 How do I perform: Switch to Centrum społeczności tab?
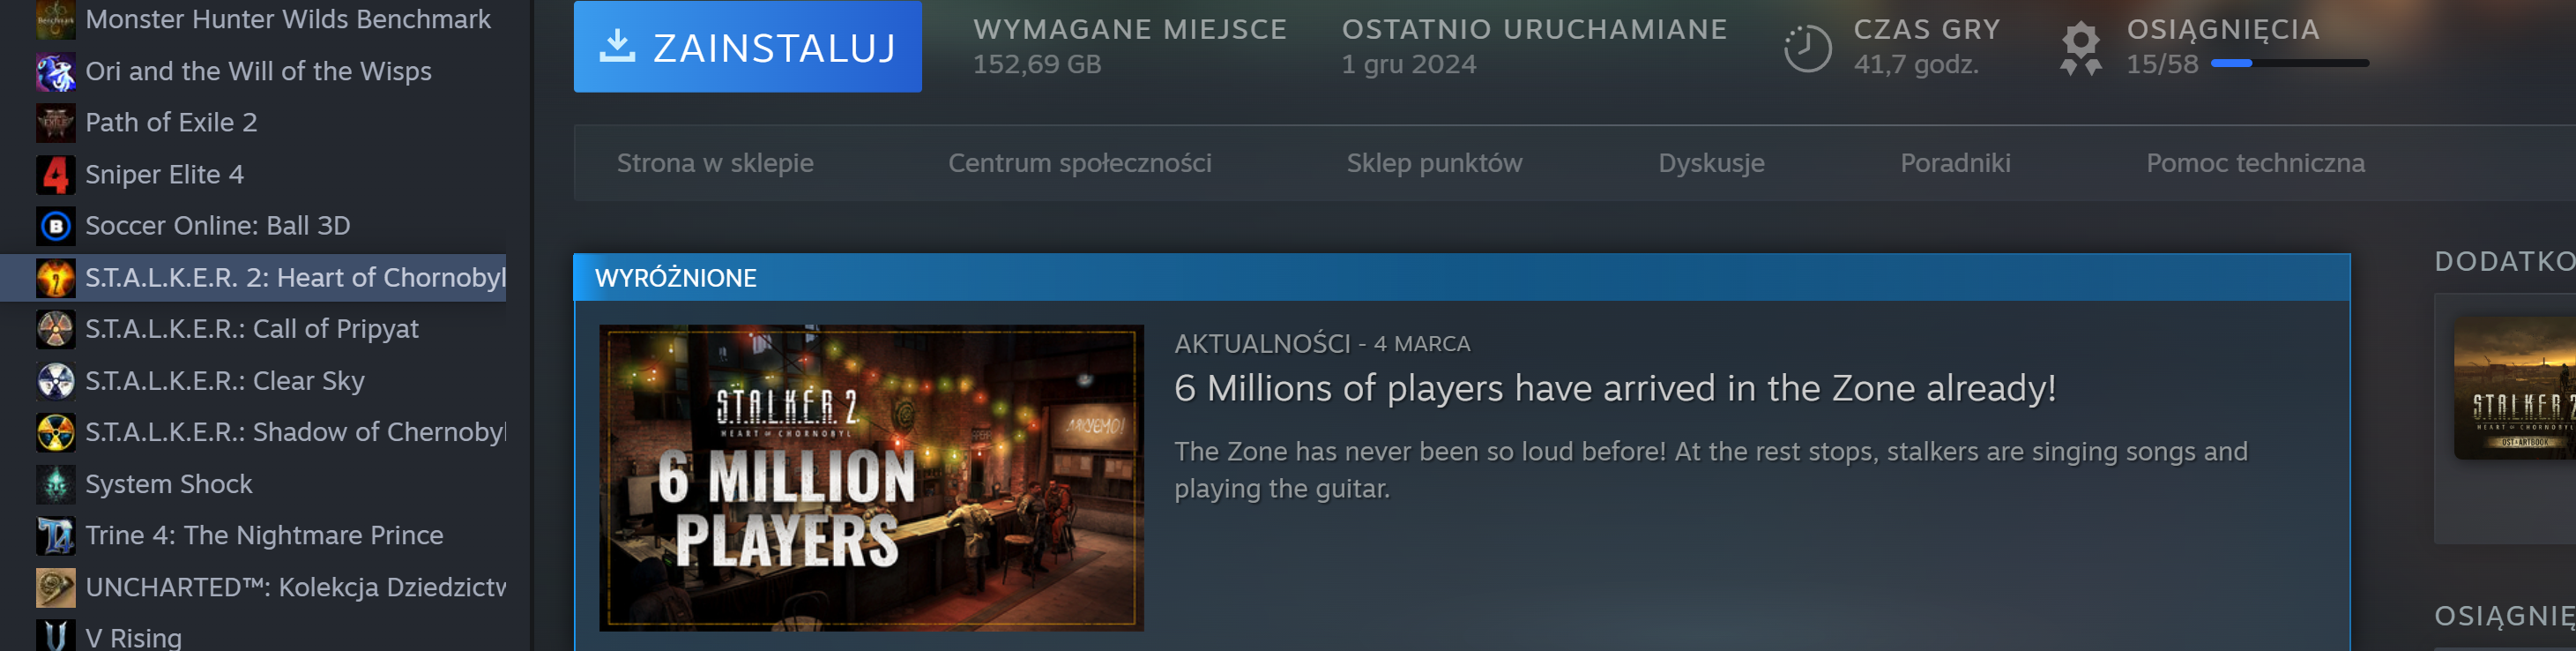tap(1079, 163)
